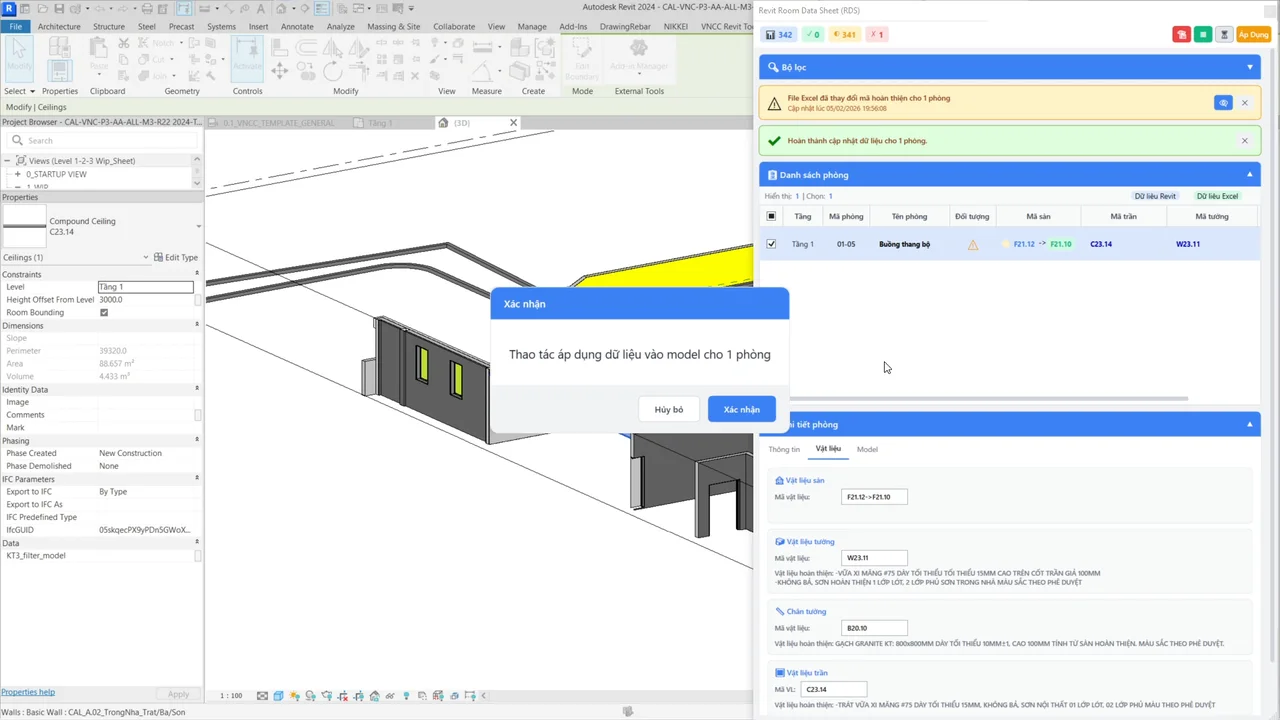Click the sun path icon in view bar
Viewport: 1280px width, 720px height.
coord(295,696)
